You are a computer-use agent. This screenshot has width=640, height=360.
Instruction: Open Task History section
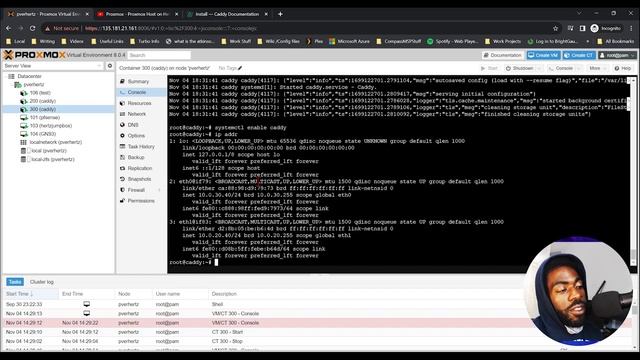(141, 147)
